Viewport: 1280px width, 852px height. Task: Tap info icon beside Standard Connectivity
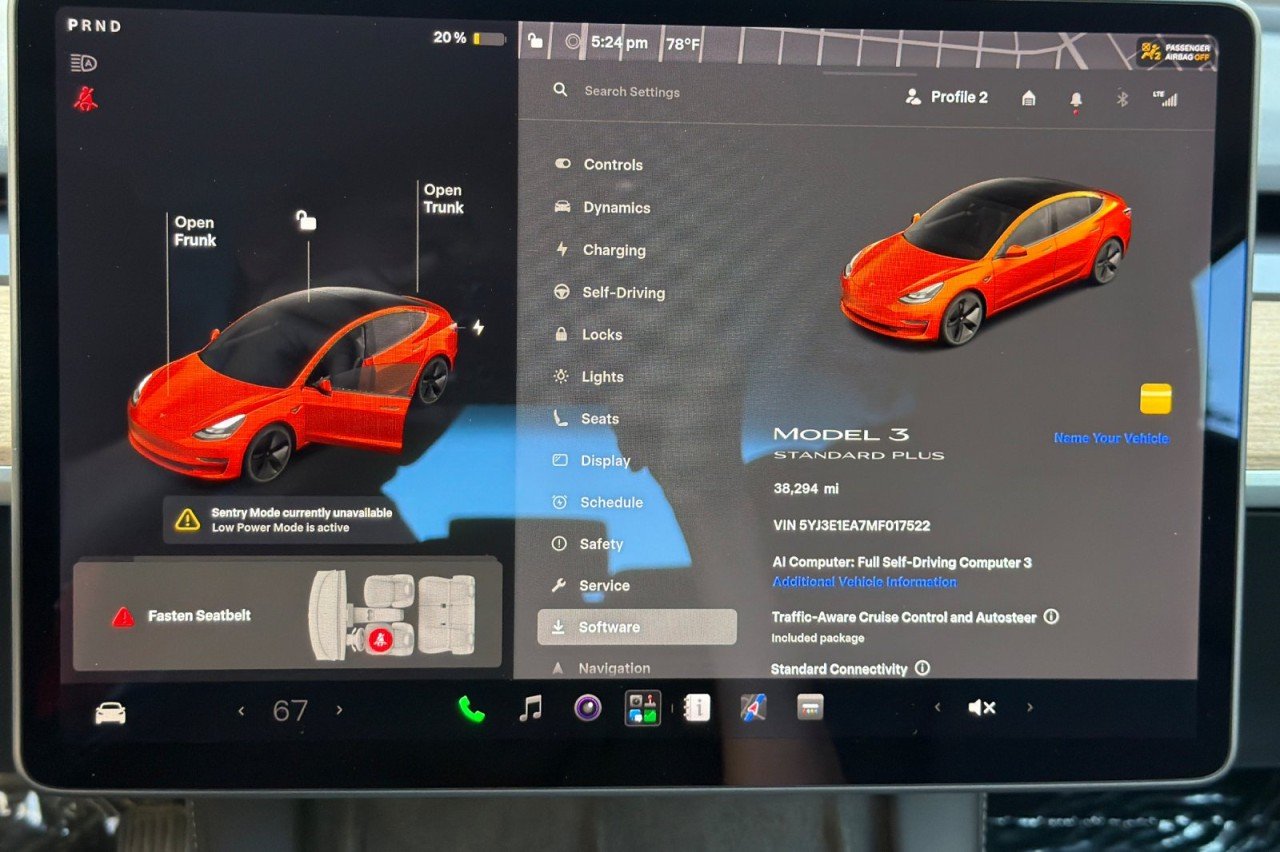922,668
